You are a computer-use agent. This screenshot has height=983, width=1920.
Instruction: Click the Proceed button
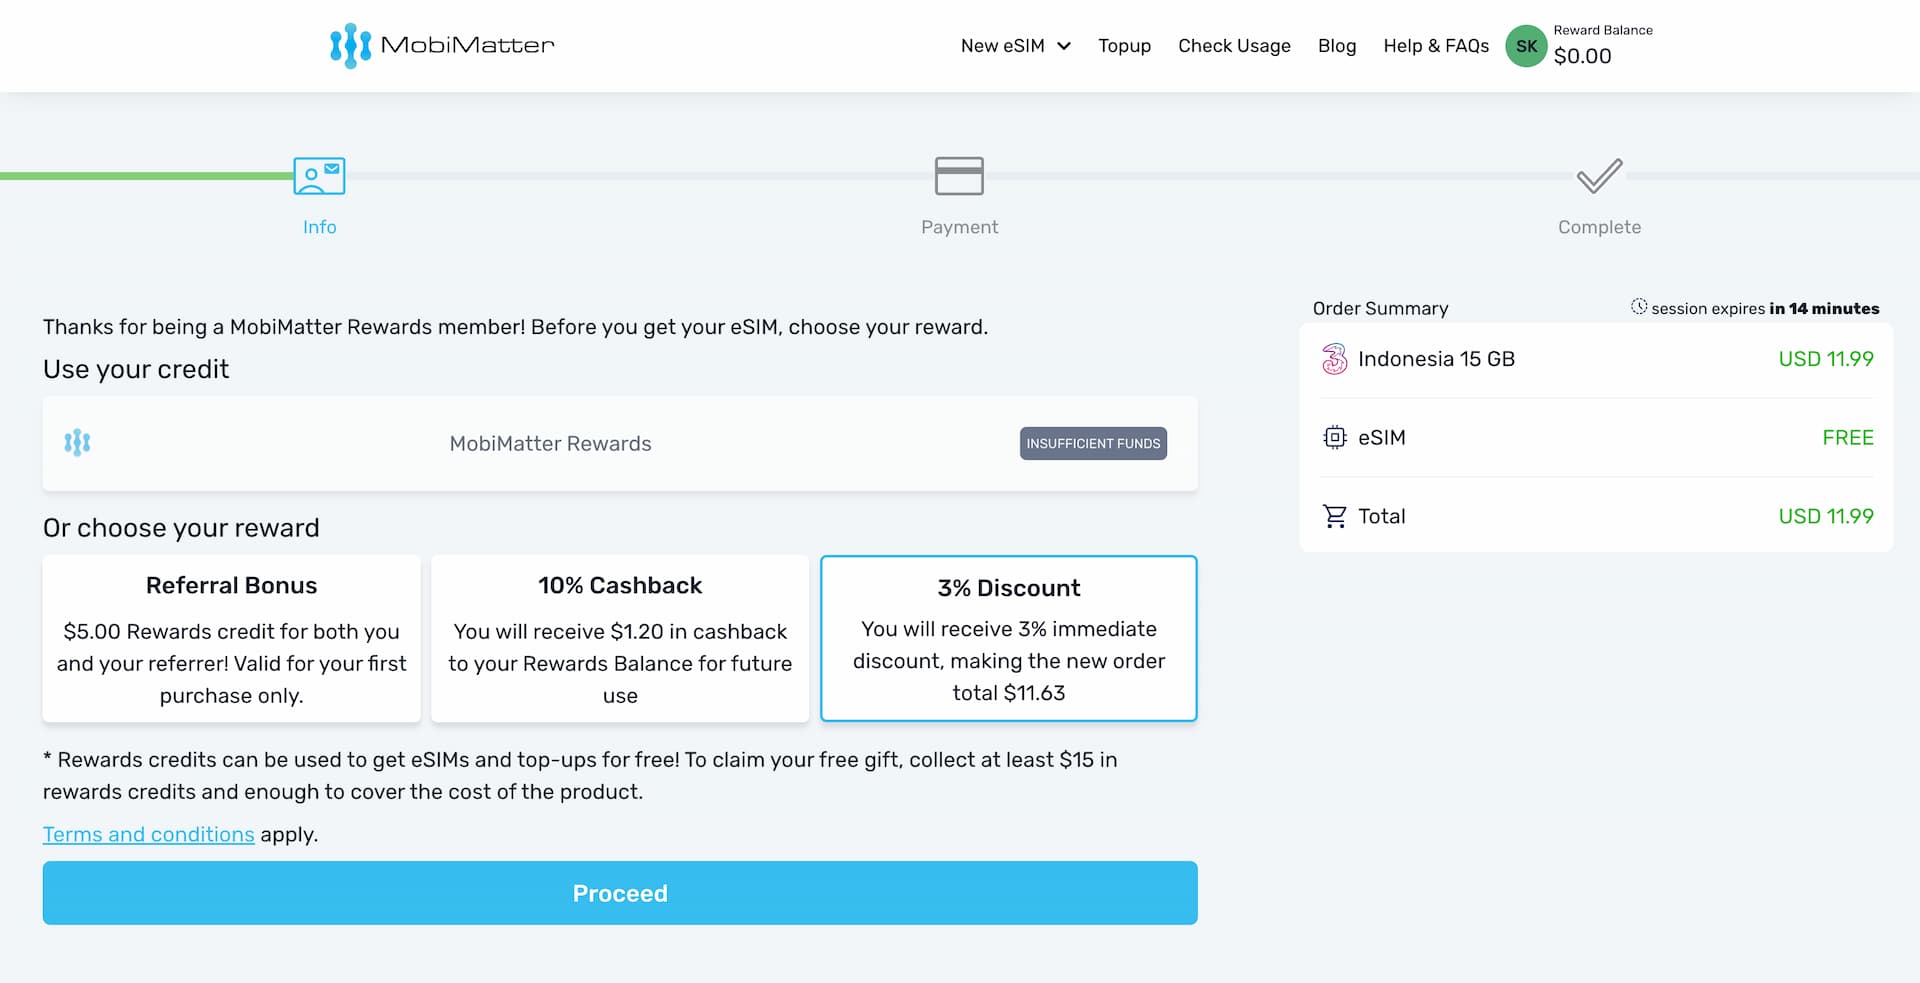[x=620, y=893]
